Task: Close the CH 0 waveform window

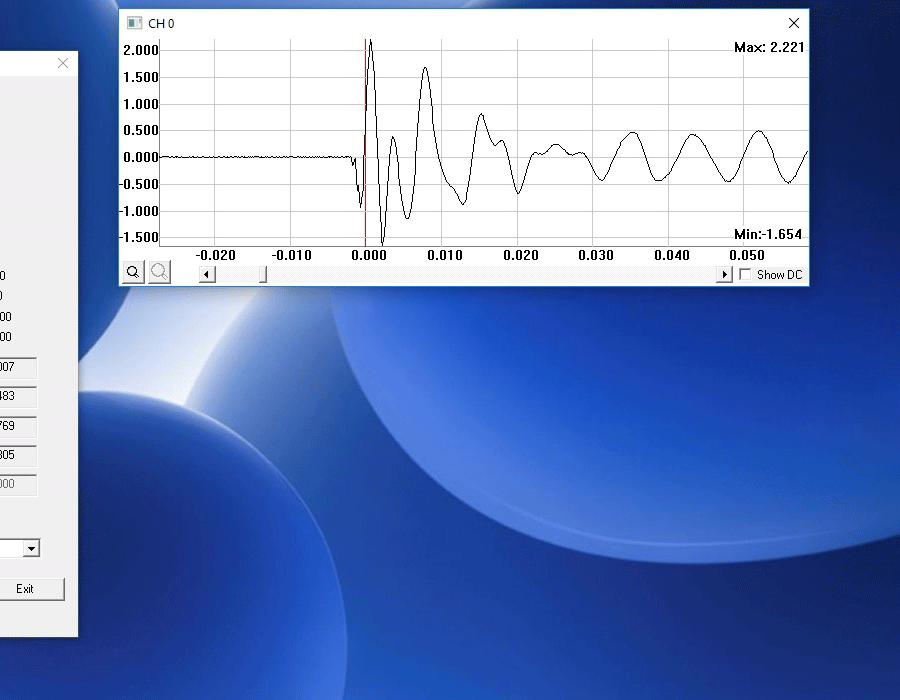Action: point(794,23)
